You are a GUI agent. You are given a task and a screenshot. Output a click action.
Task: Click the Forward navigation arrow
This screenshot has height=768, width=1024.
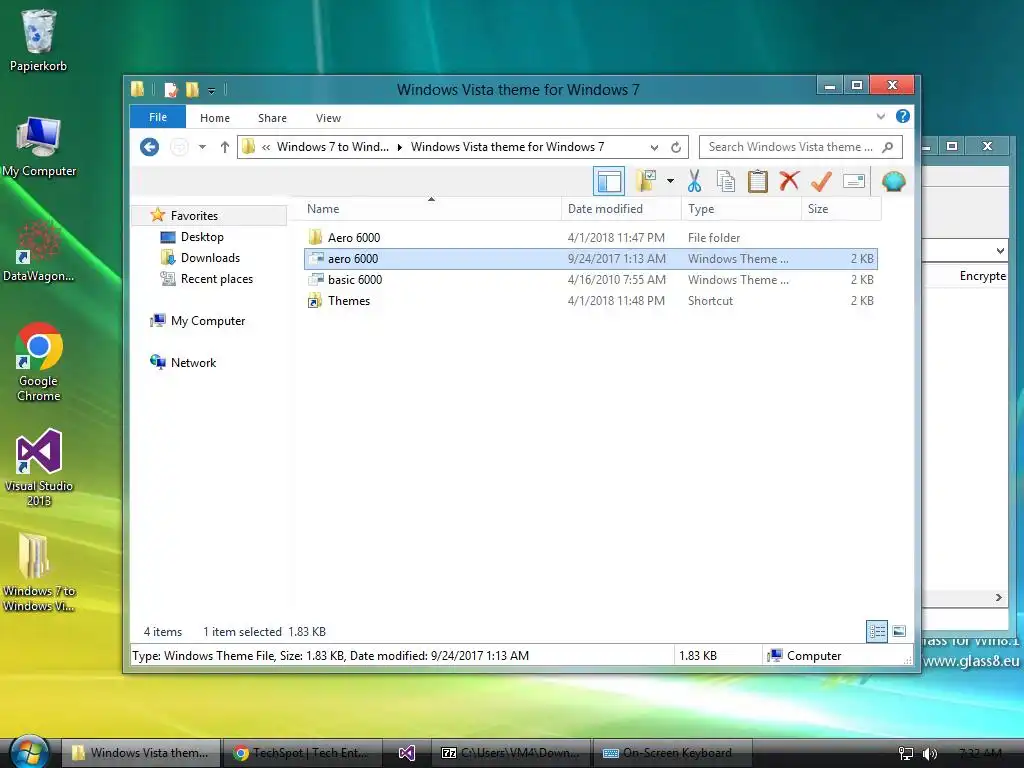pos(179,147)
